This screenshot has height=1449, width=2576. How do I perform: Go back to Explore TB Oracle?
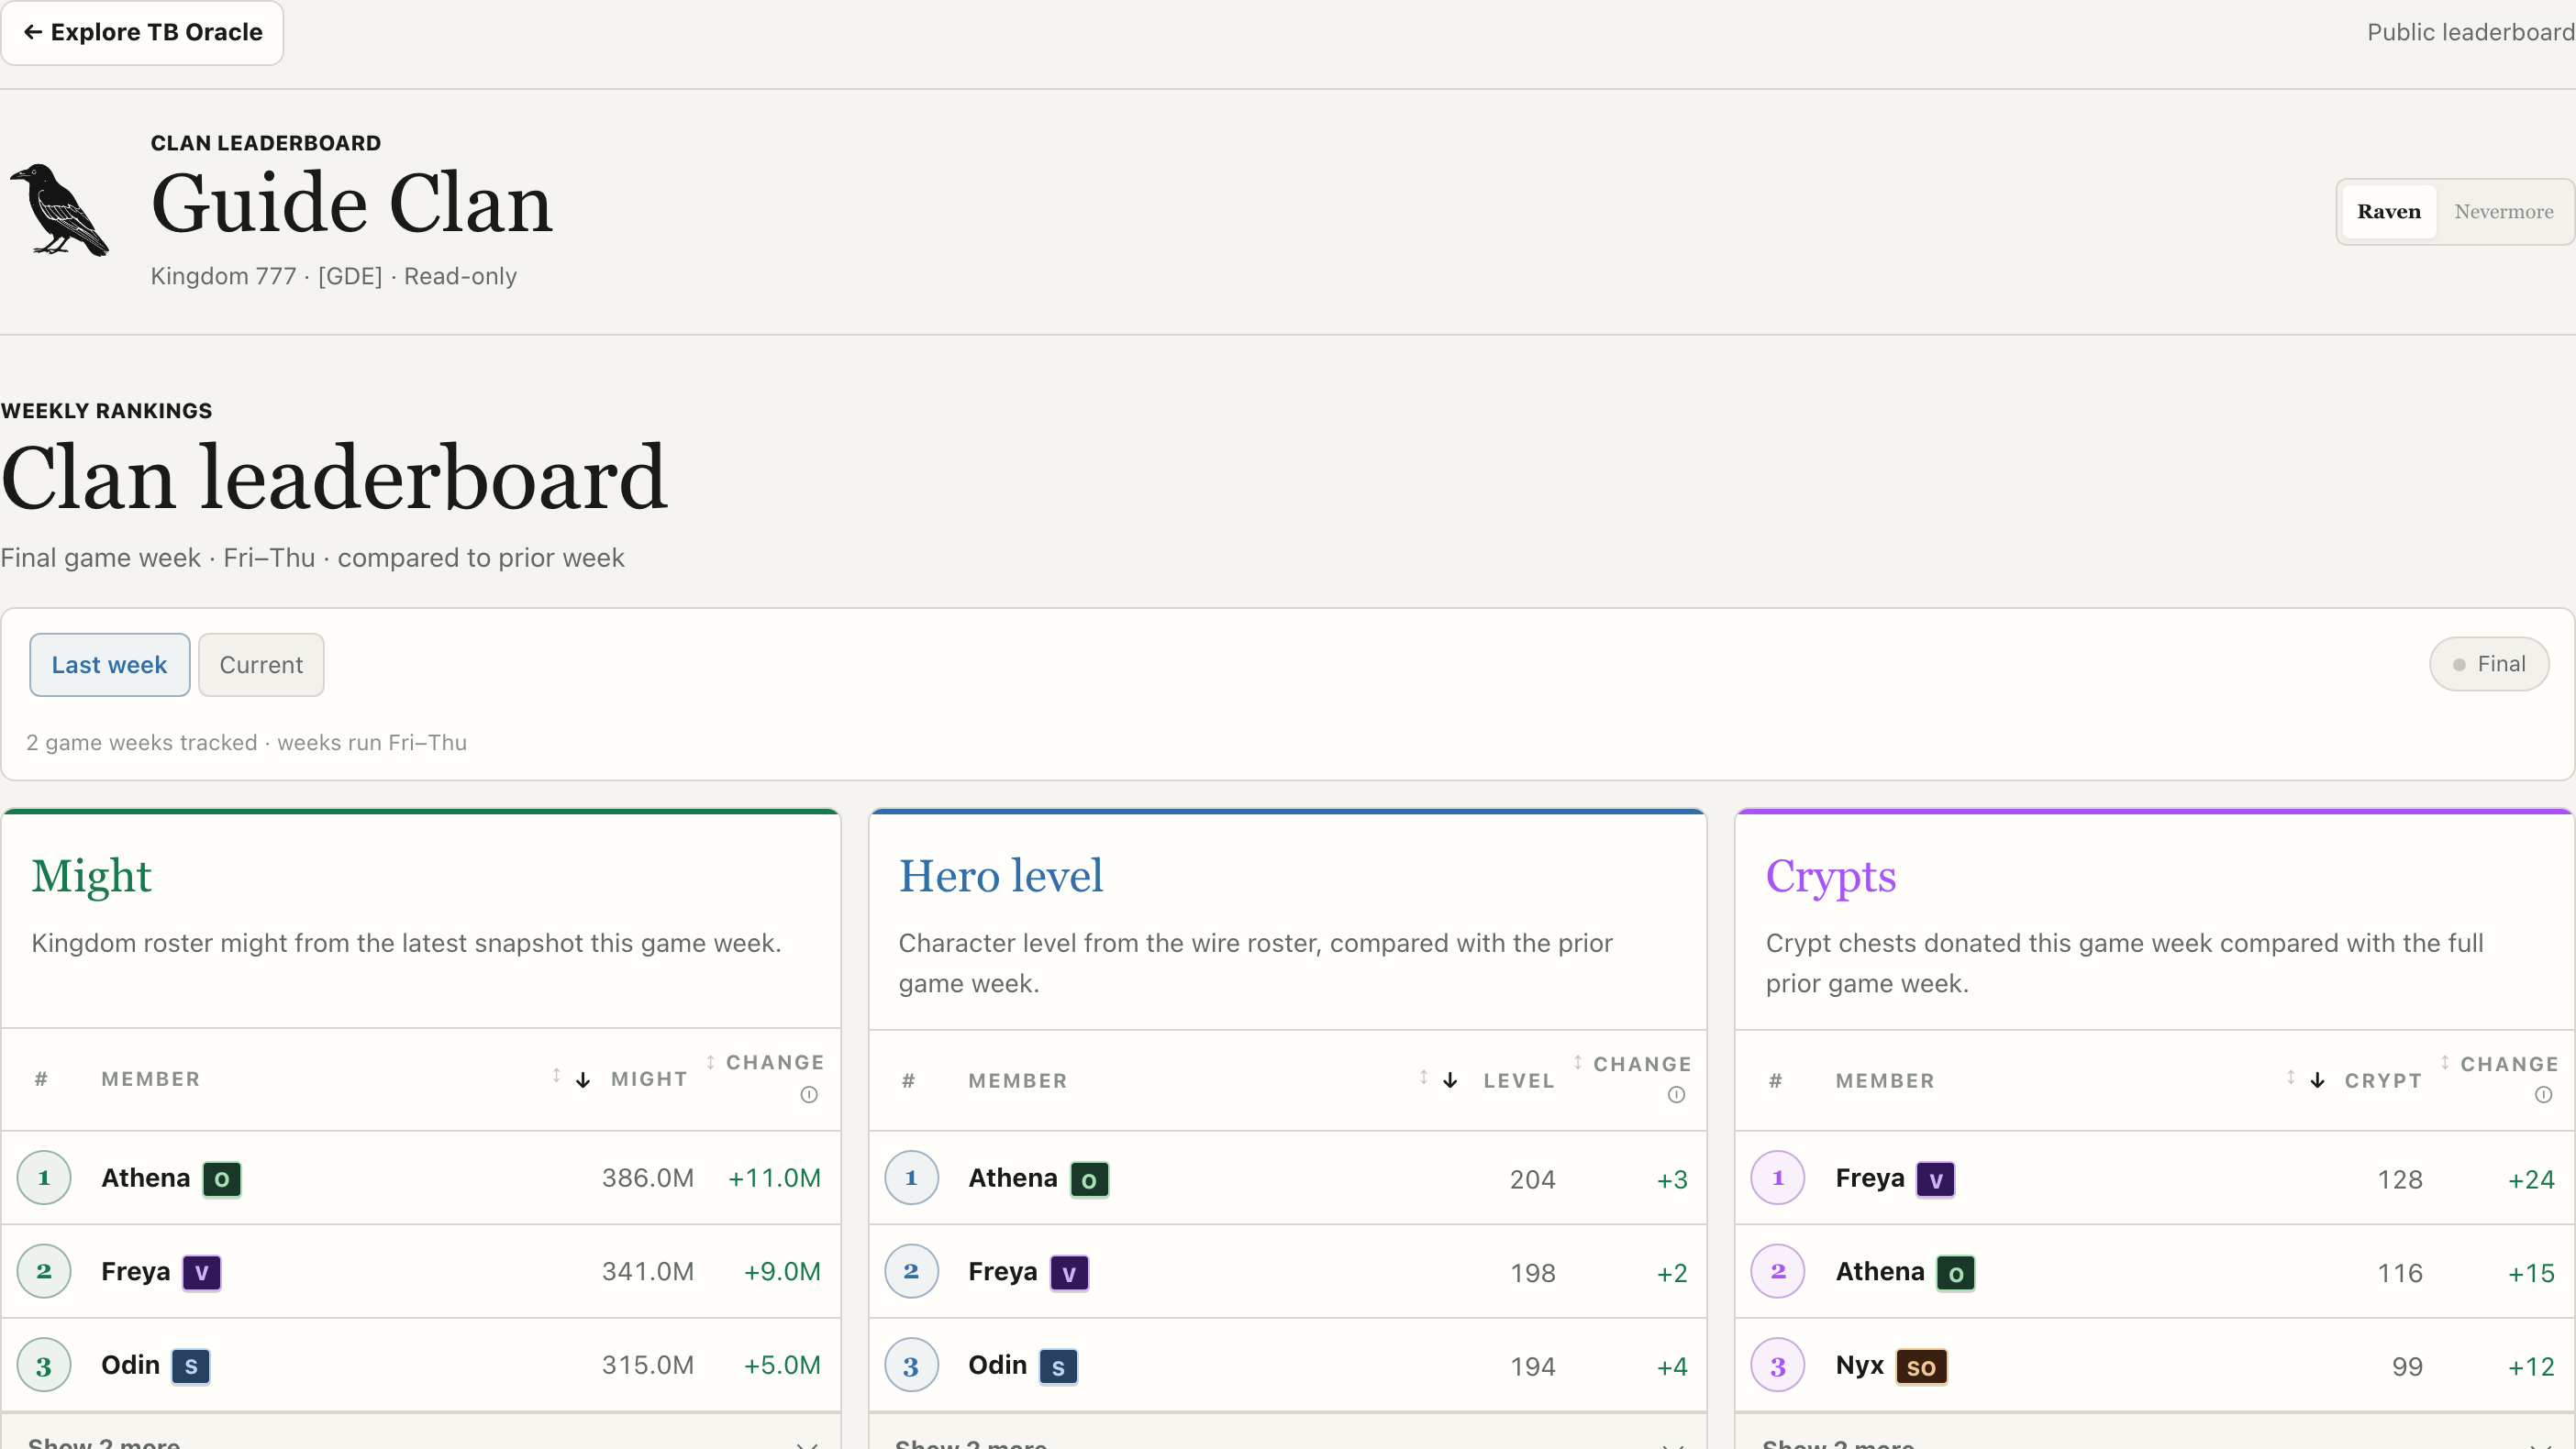pos(142,32)
